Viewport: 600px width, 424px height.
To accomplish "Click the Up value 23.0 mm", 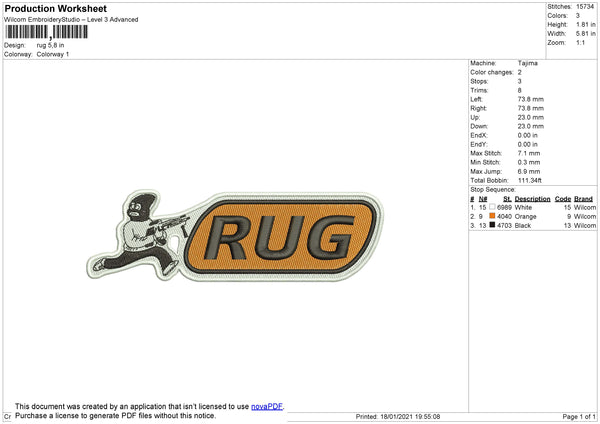I will click(531, 117).
